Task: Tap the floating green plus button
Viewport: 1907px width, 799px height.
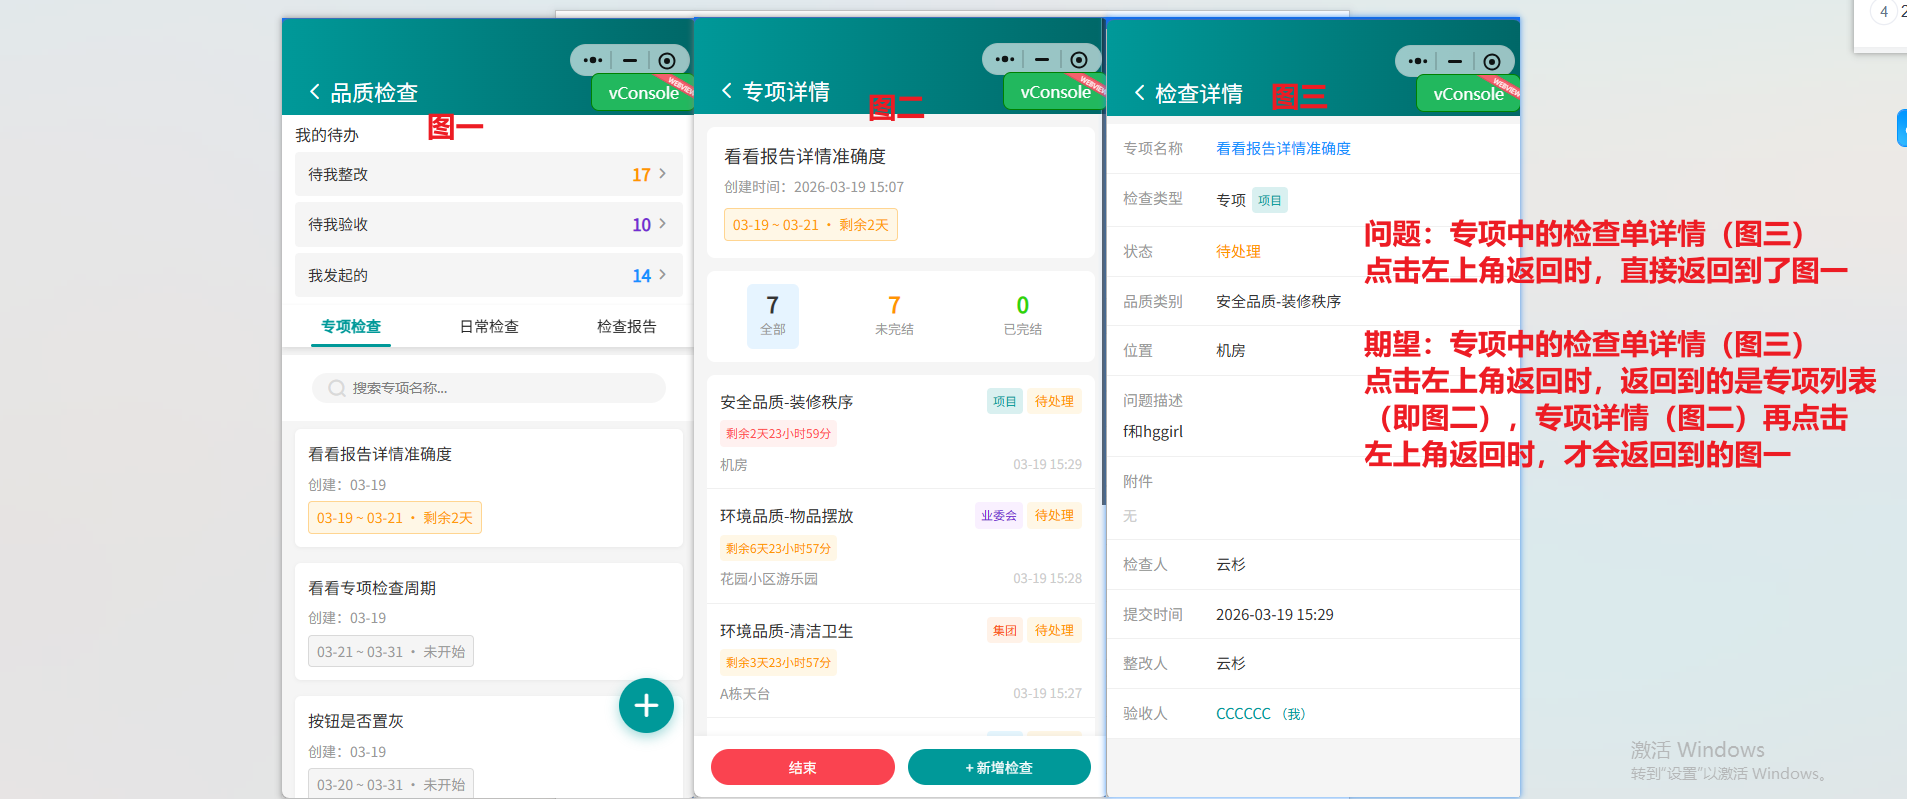Action: coord(646,706)
